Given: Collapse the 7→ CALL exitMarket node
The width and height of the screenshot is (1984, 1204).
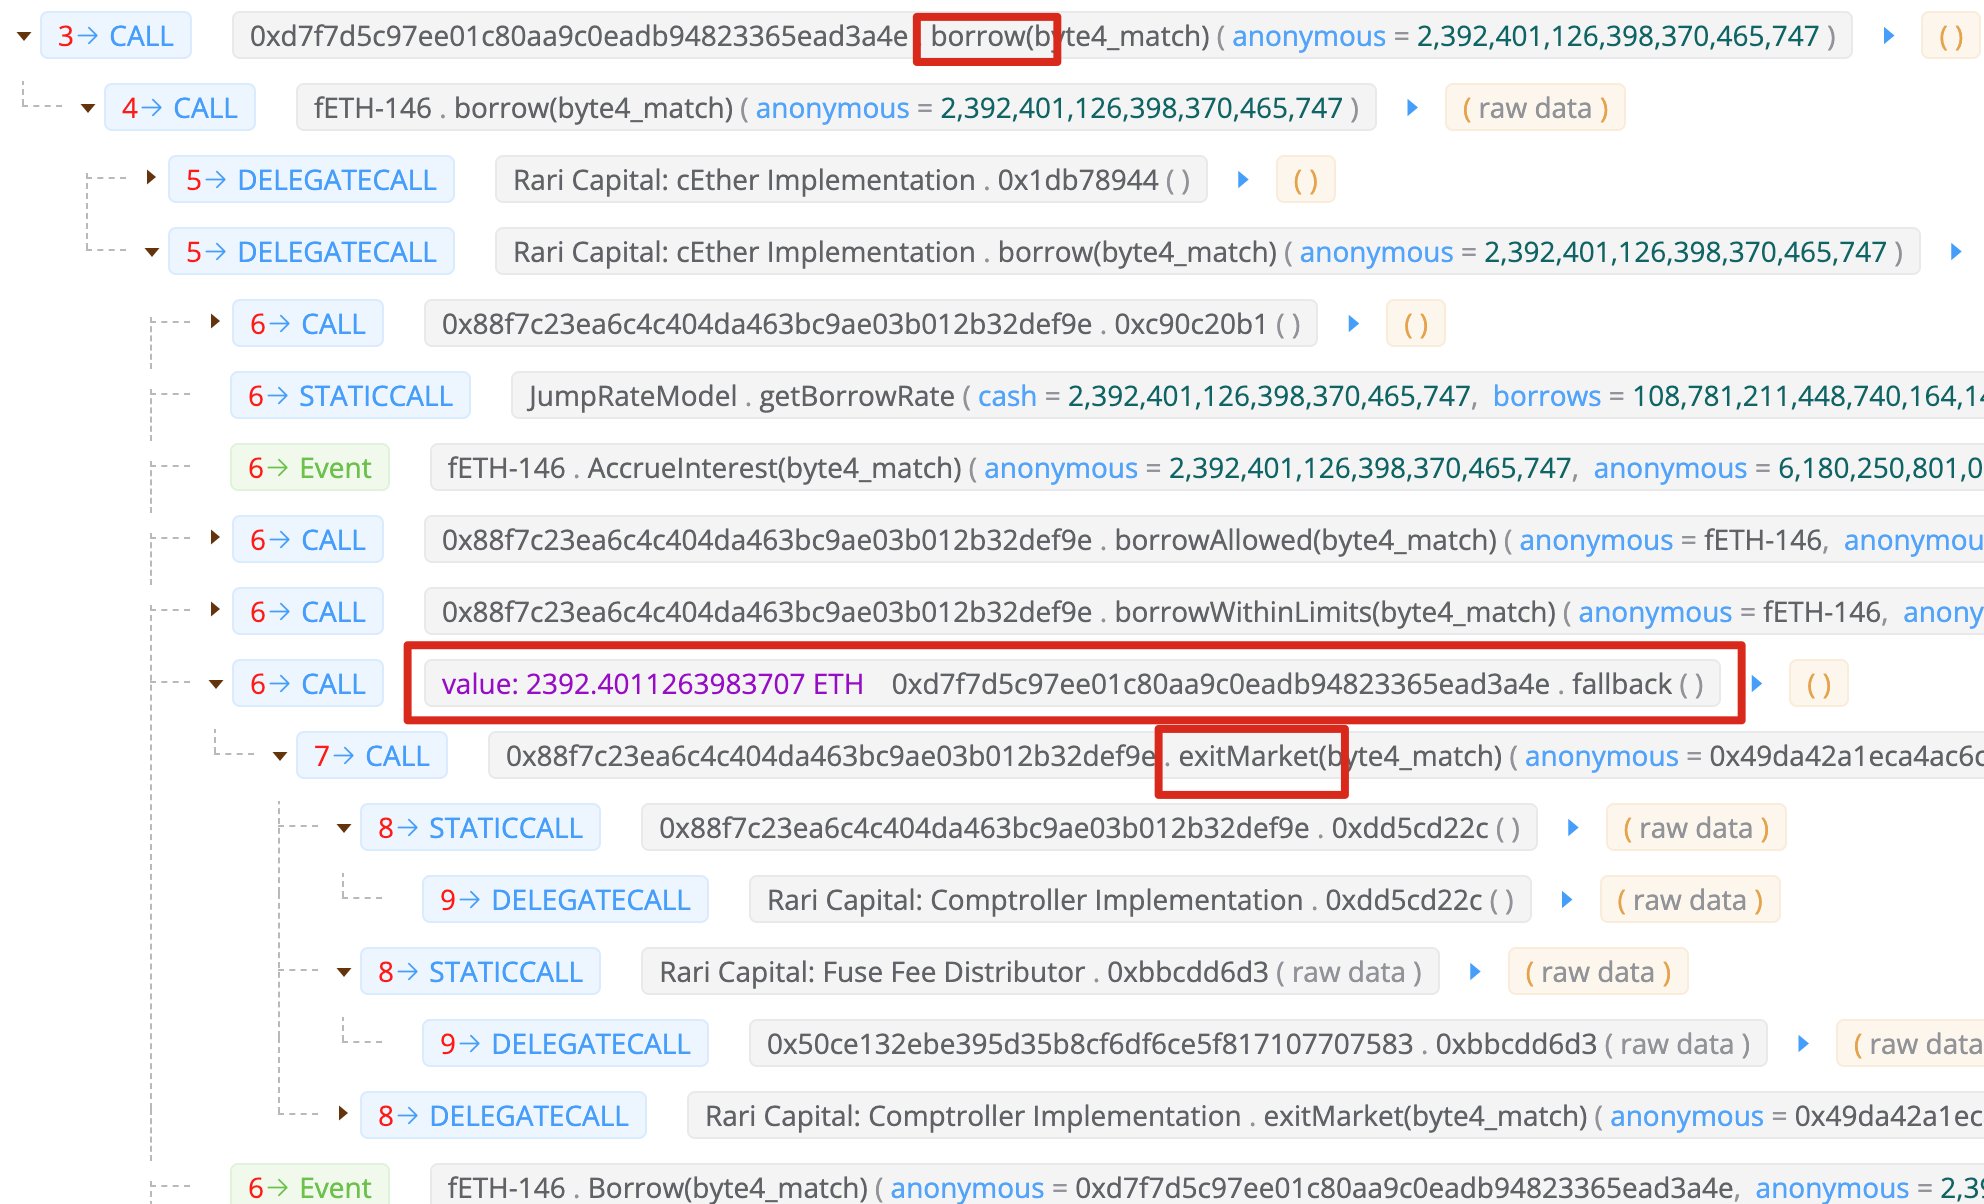Looking at the screenshot, I should click(x=280, y=756).
